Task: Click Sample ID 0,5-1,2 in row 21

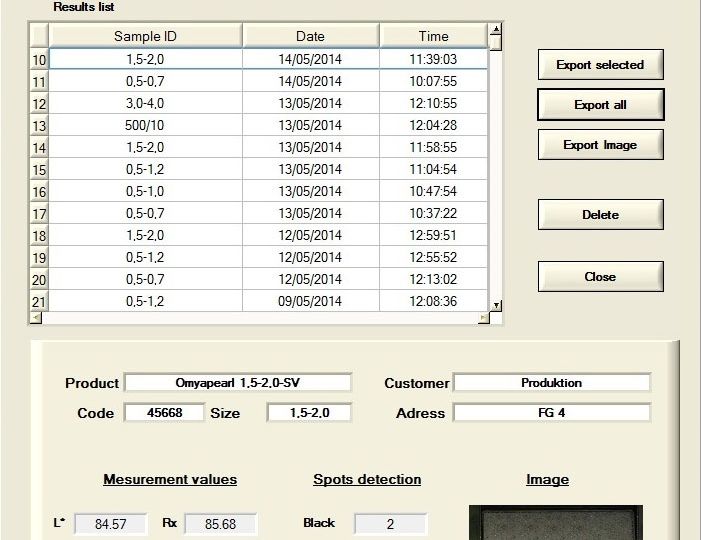Action: pyautogui.click(x=145, y=301)
